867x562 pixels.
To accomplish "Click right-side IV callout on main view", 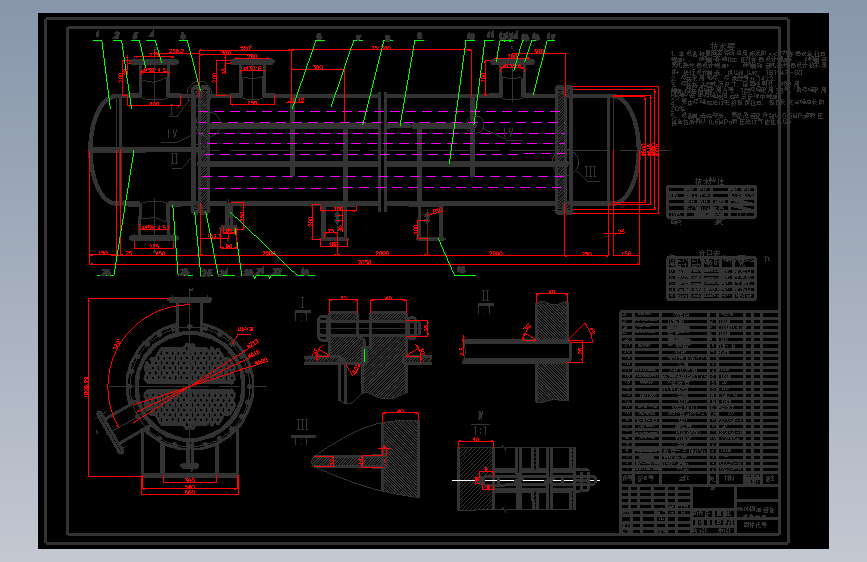I will [506, 133].
